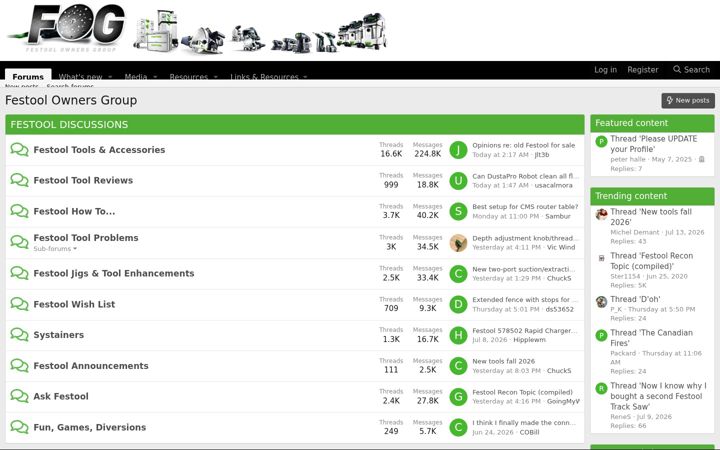This screenshot has height=450, width=720.
Task: Open P_K's avatar beside D'oh thread
Action: (x=601, y=302)
